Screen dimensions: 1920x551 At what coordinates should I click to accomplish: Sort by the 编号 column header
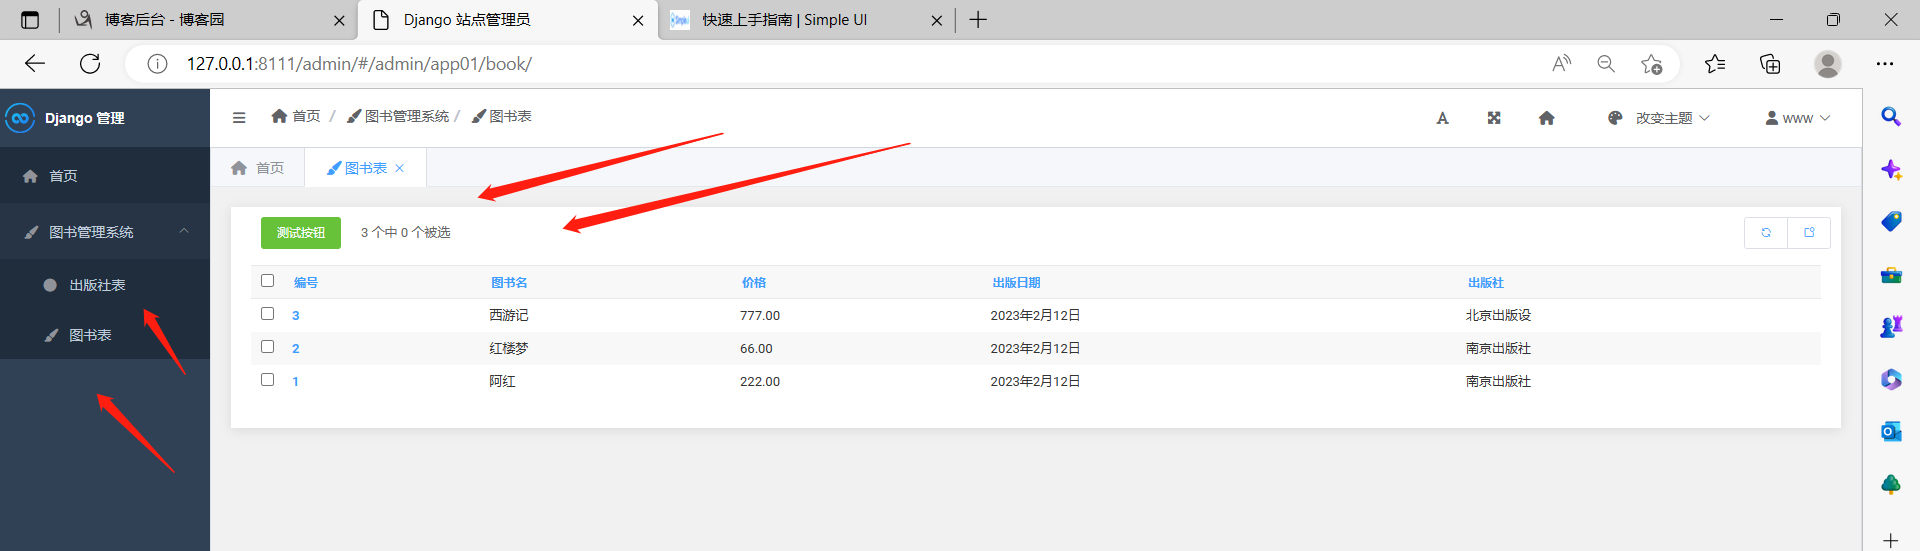(x=306, y=283)
